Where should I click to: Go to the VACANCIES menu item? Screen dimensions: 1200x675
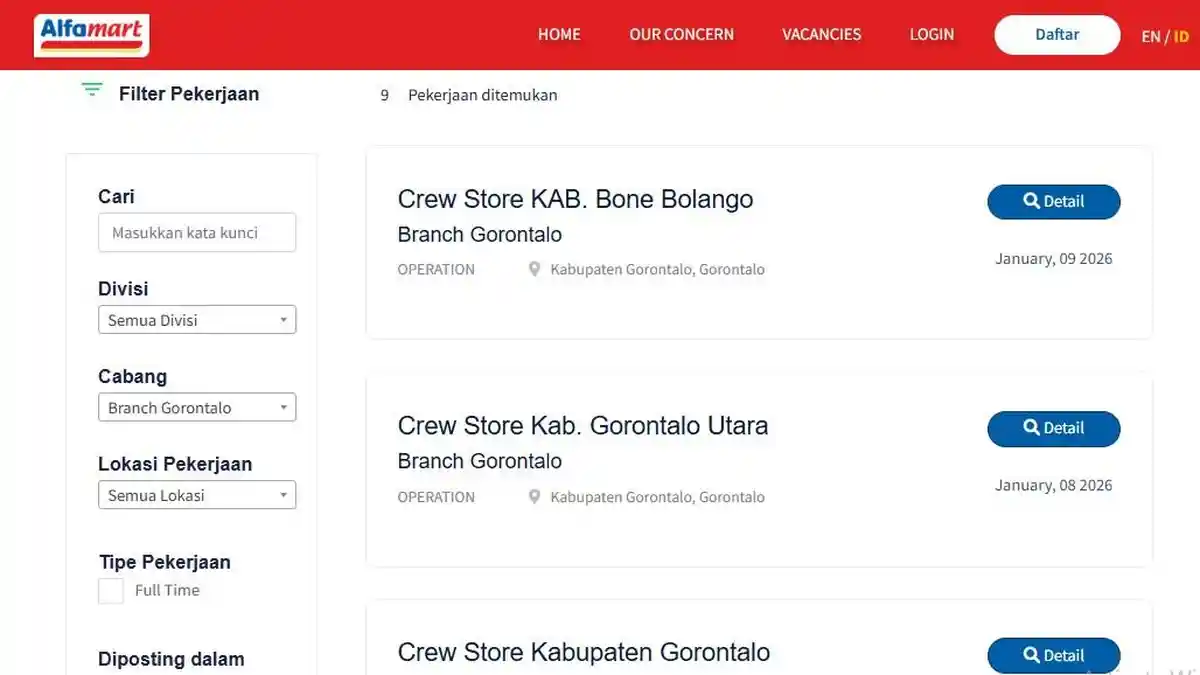point(821,34)
